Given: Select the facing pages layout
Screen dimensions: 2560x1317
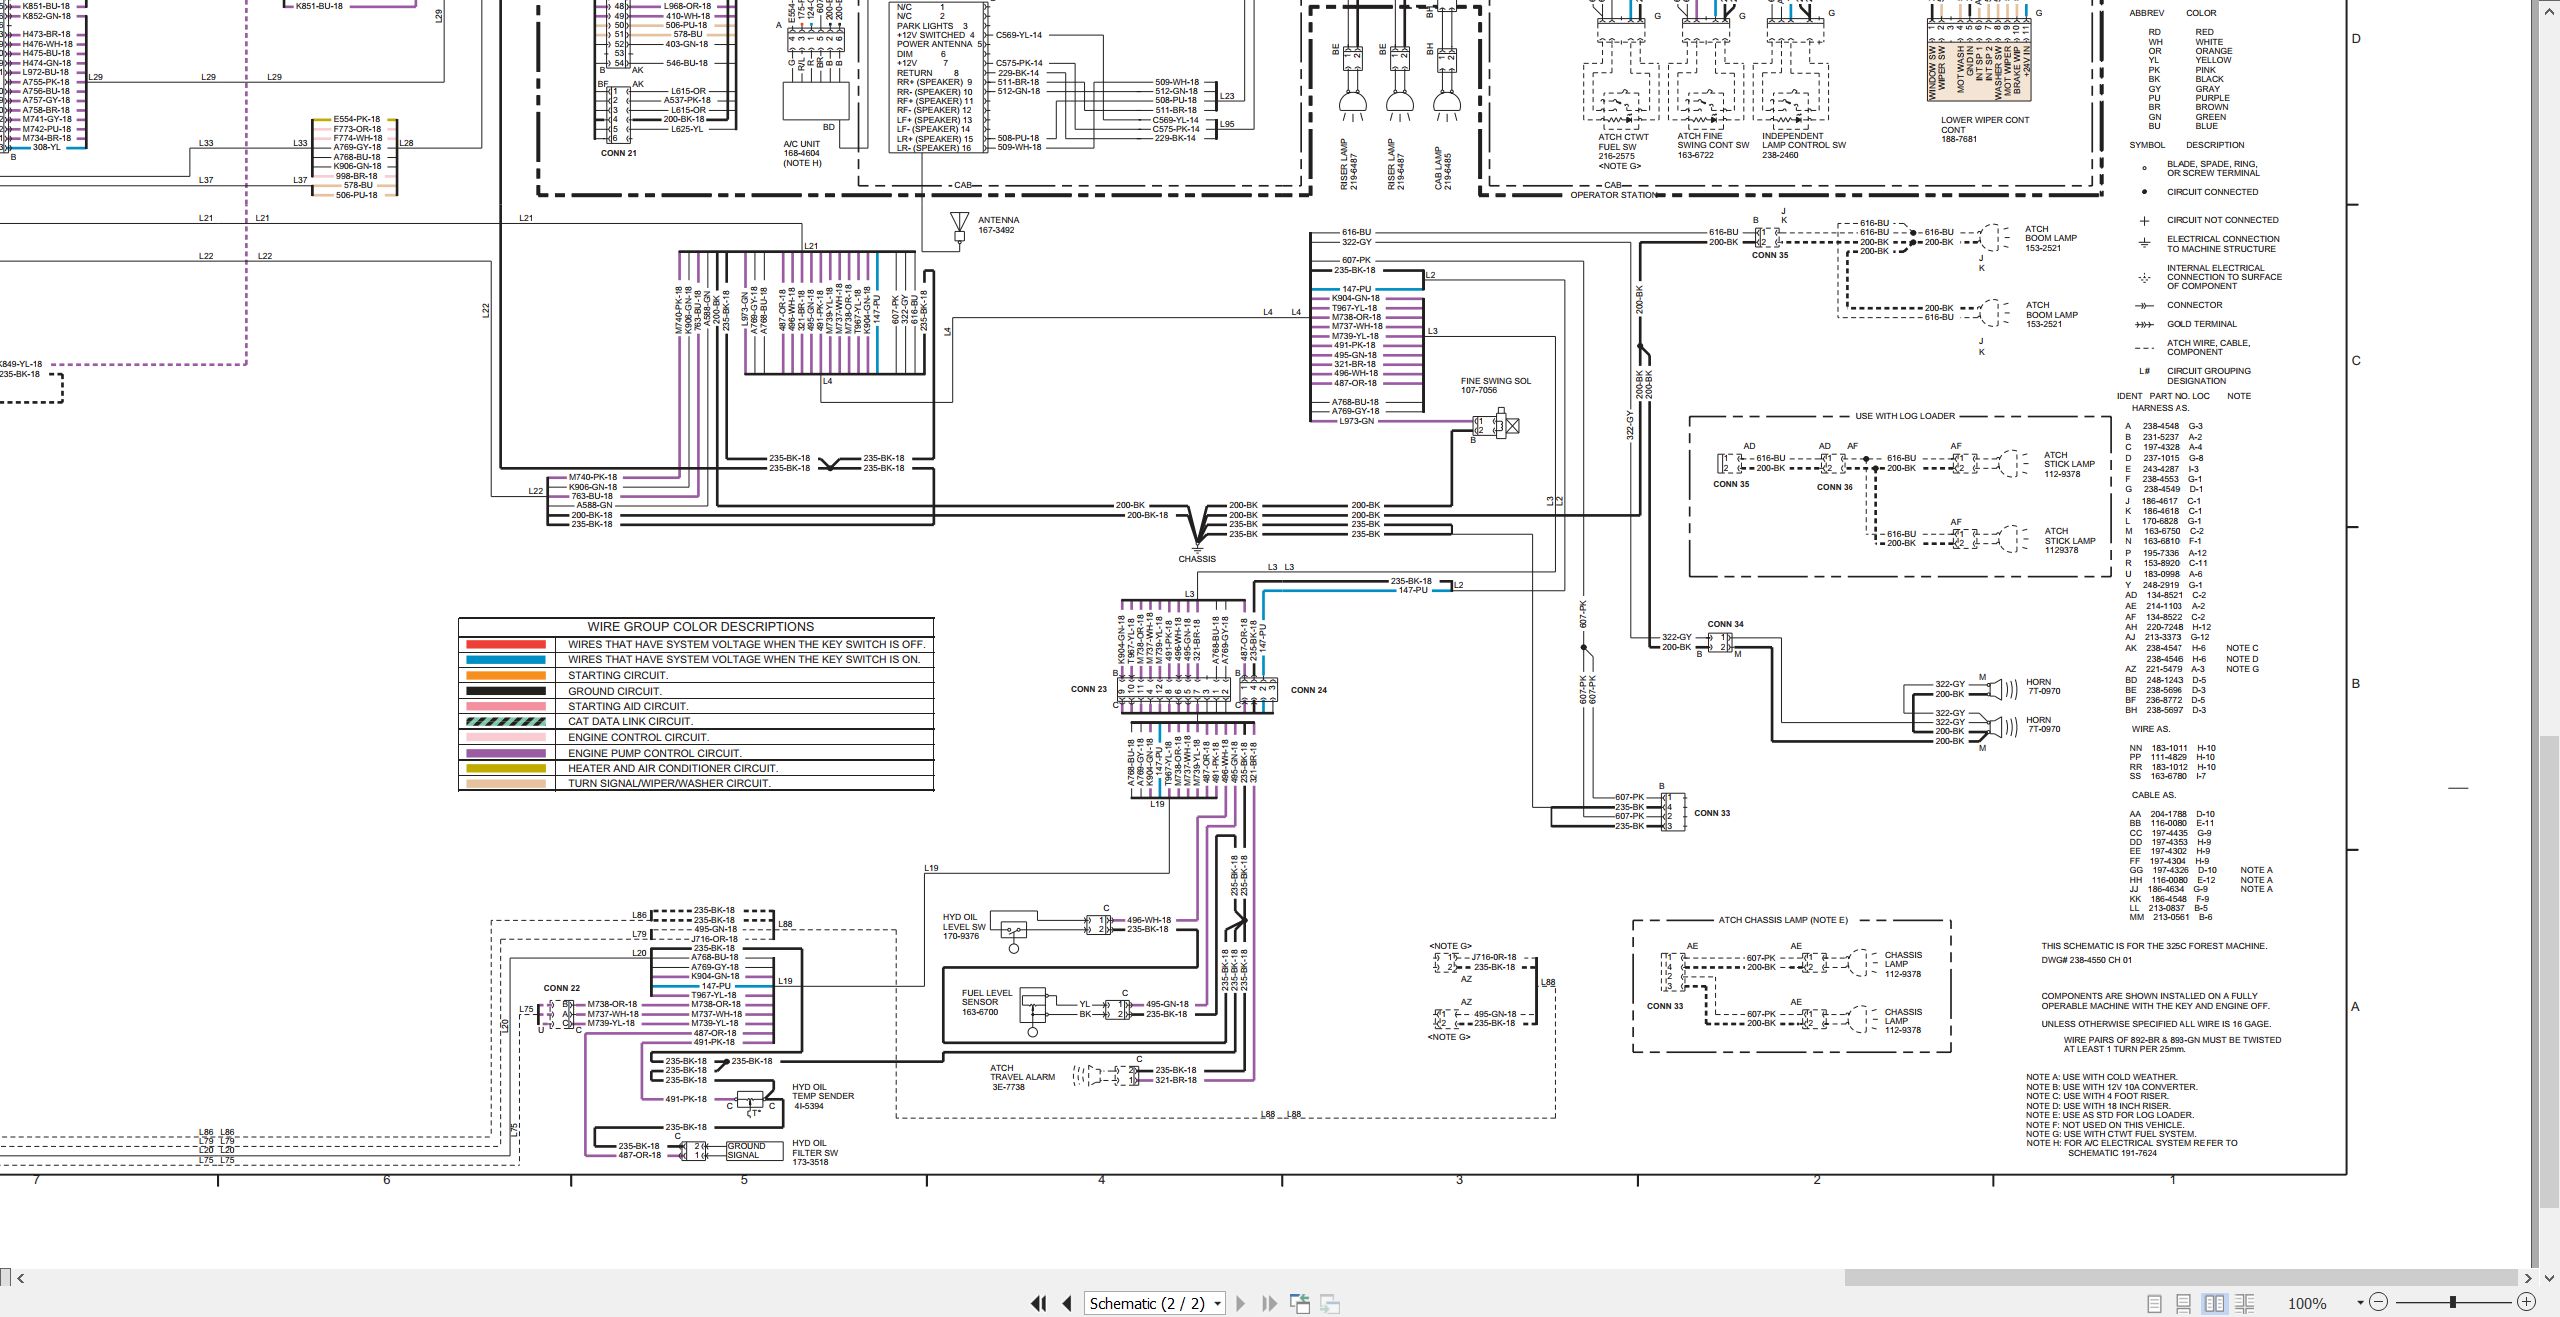Looking at the screenshot, I should [2214, 1303].
